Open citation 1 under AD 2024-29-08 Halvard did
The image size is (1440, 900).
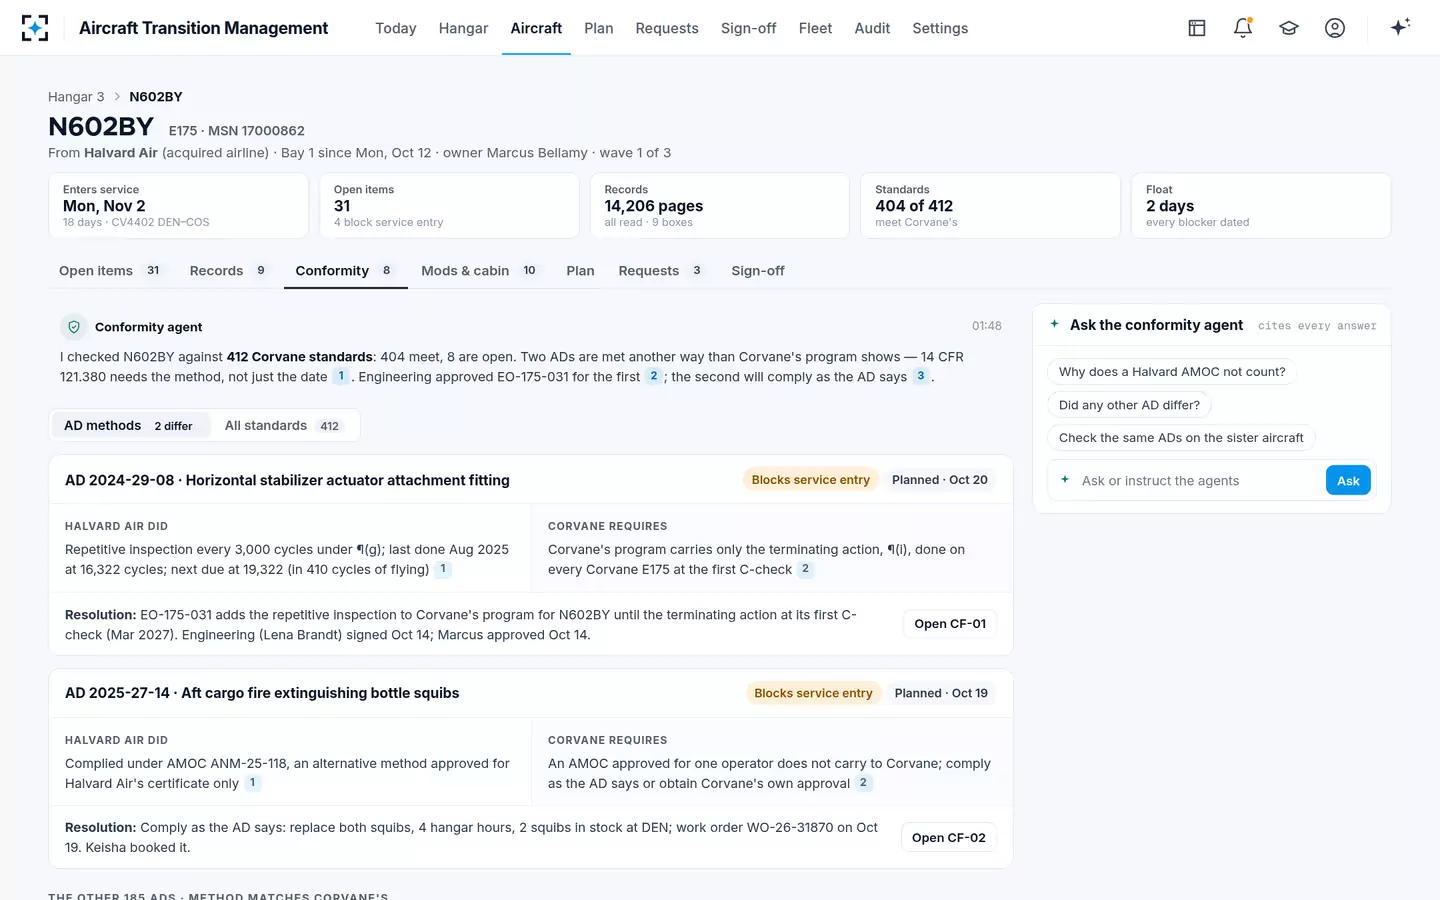[443, 569]
